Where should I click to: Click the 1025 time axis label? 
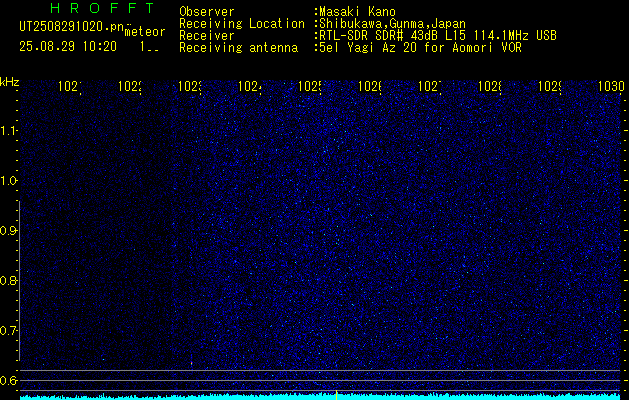(310, 86)
